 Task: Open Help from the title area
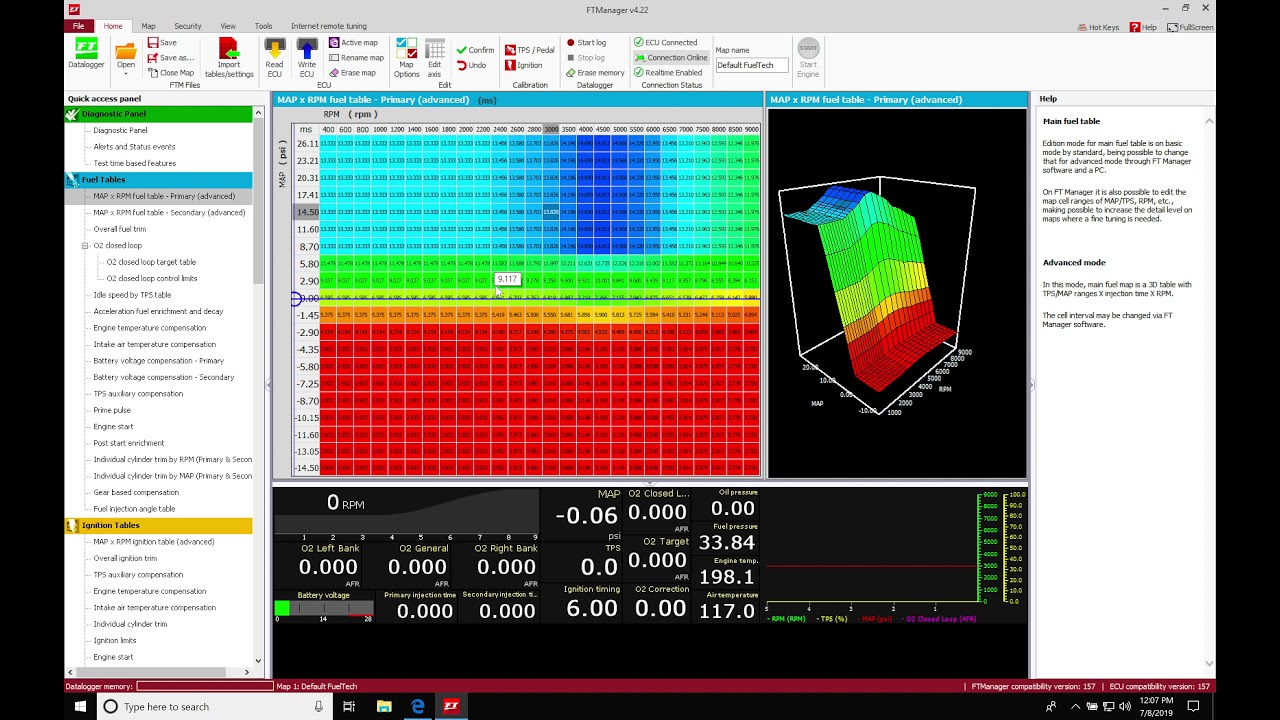coord(1143,27)
